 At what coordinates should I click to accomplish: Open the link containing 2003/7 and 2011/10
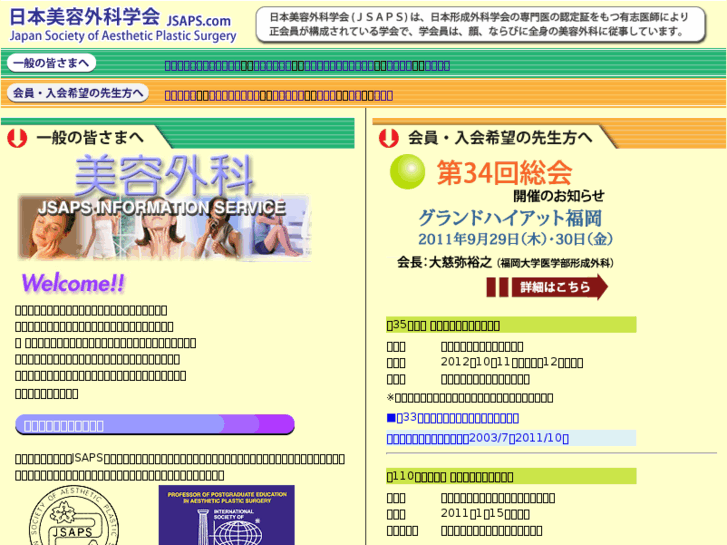coord(478,438)
